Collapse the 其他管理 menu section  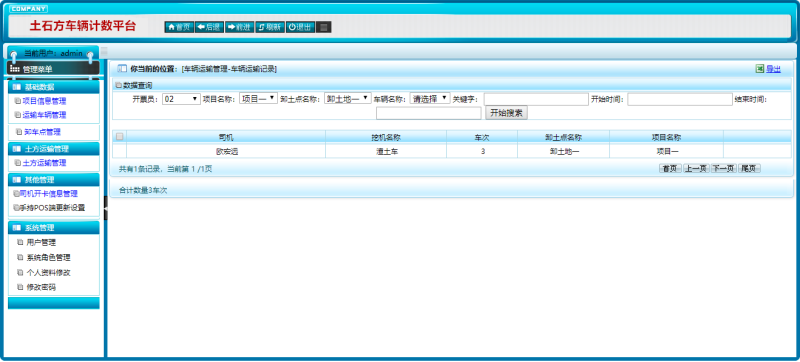pyautogui.click(x=54, y=179)
